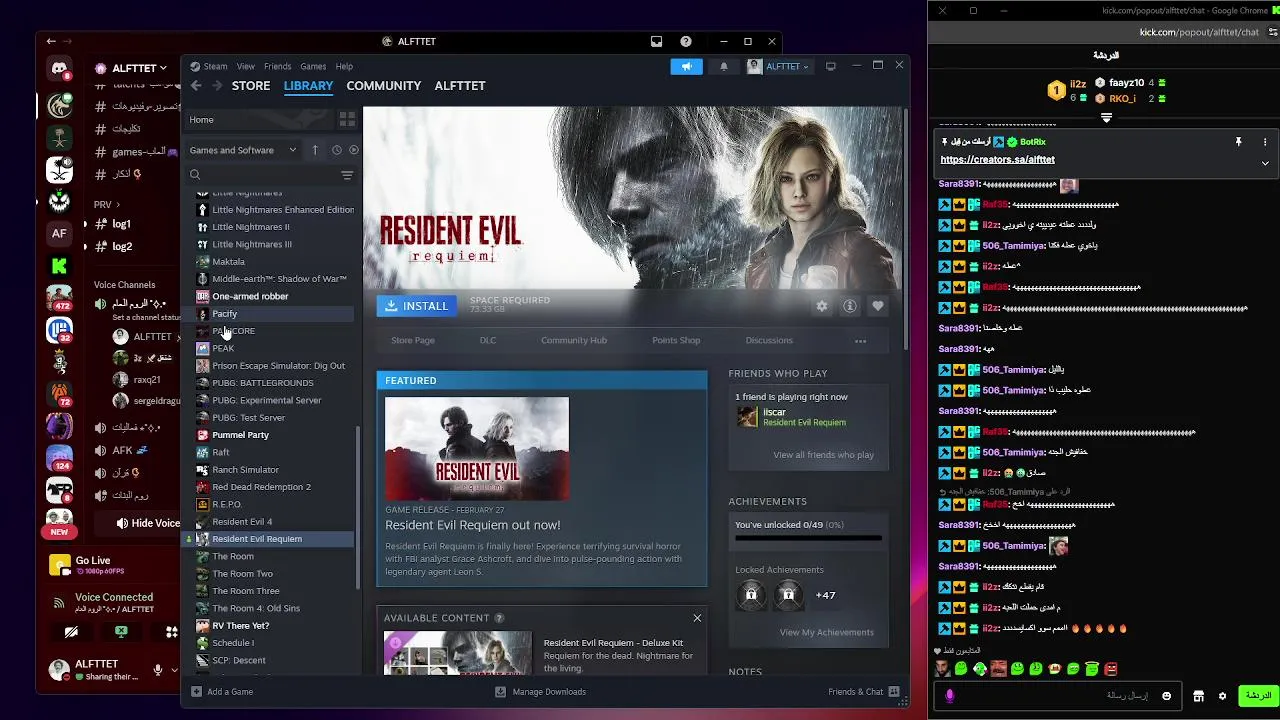Open Steam notifications bell
The height and width of the screenshot is (720, 1280).
click(x=724, y=66)
